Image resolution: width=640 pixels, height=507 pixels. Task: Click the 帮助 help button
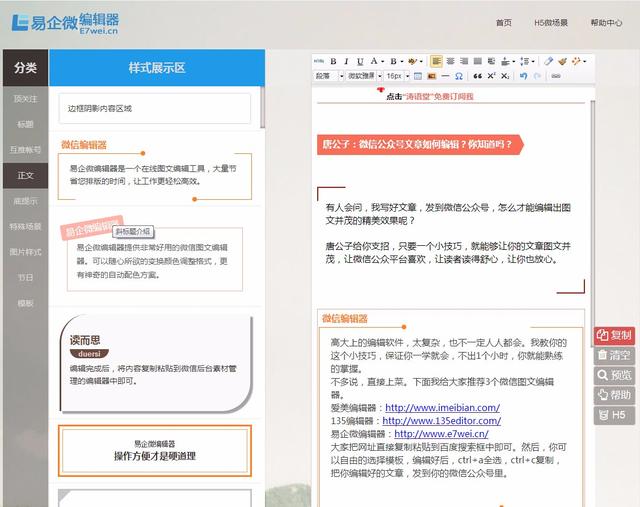click(x=614, y=395)
